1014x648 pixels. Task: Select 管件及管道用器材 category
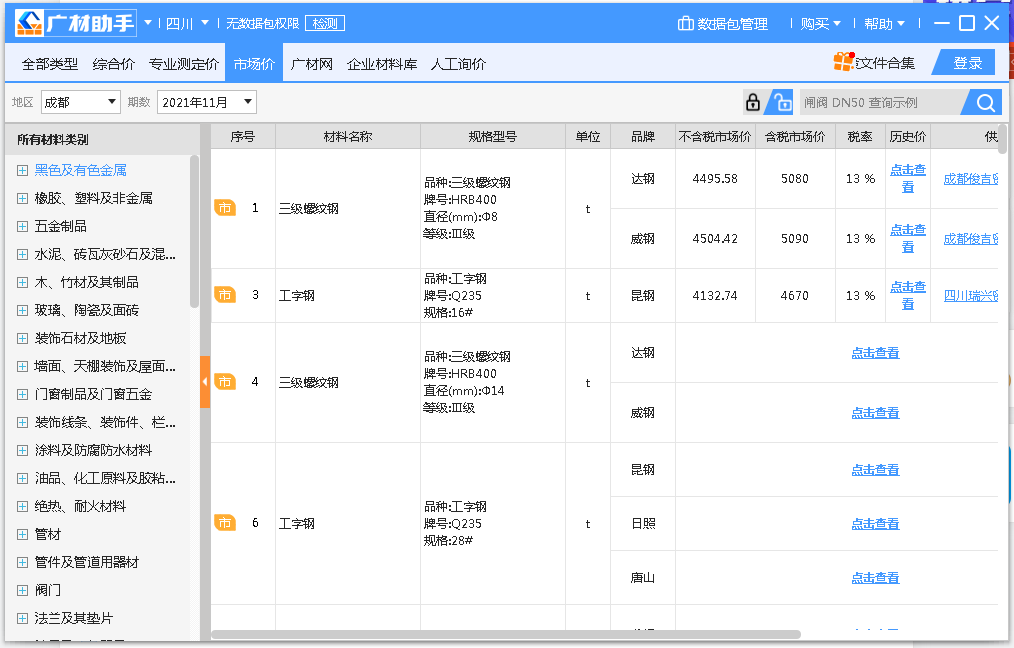(87, 563)
